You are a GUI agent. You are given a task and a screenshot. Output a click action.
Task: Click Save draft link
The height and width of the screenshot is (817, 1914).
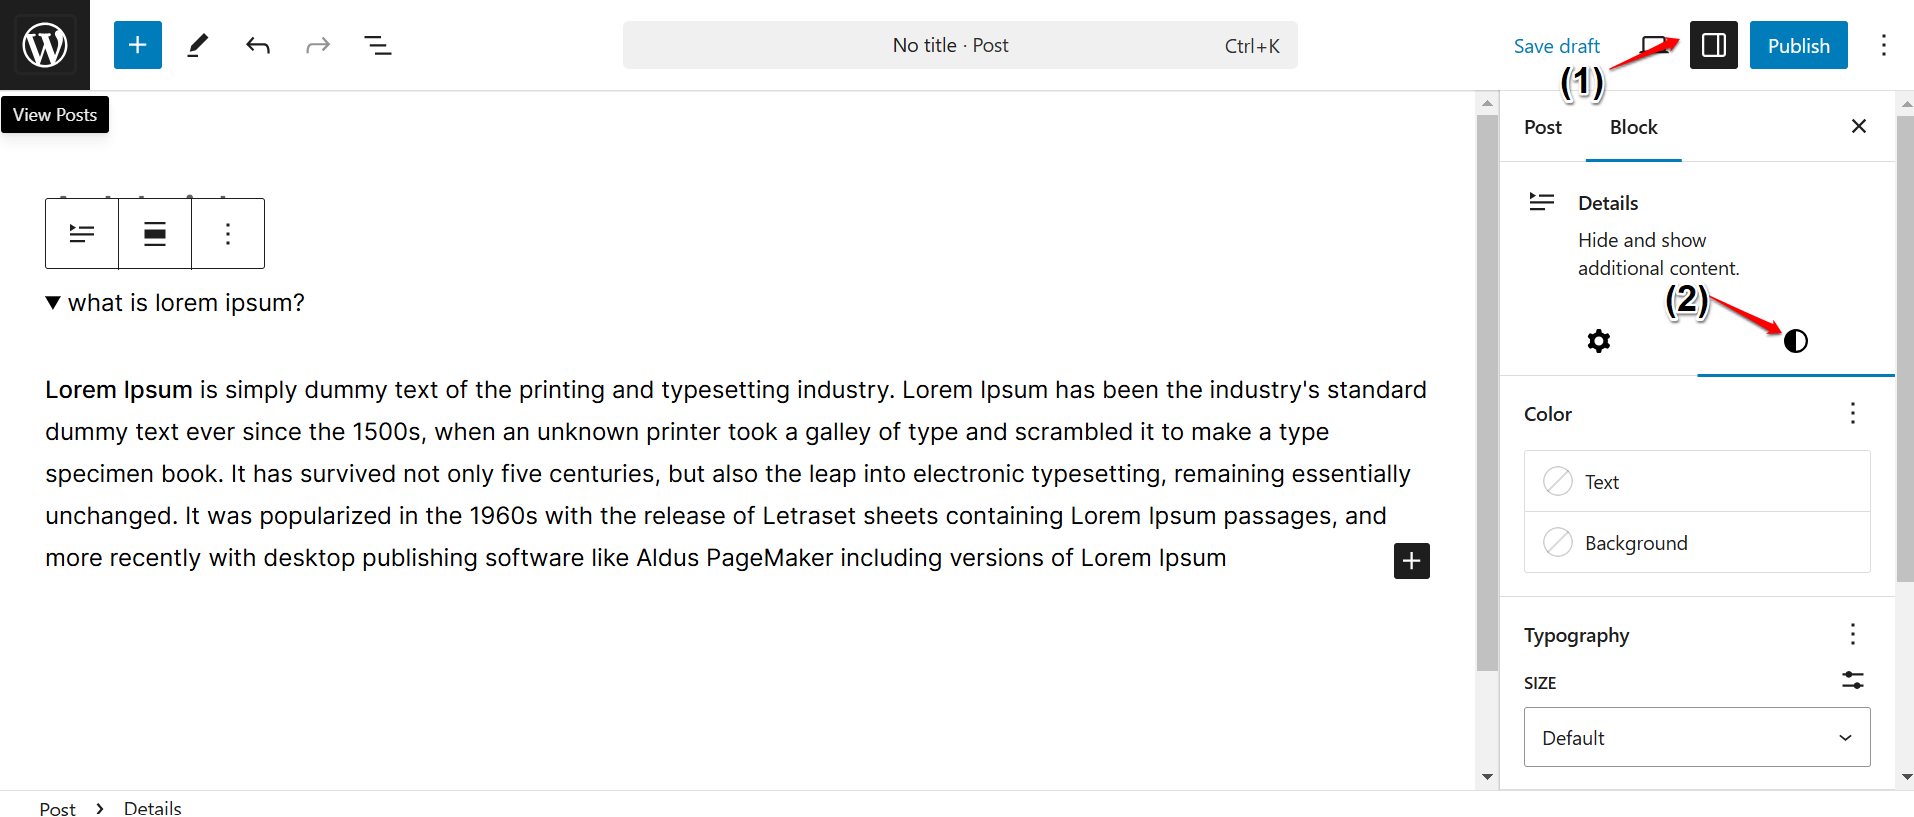1556,46
